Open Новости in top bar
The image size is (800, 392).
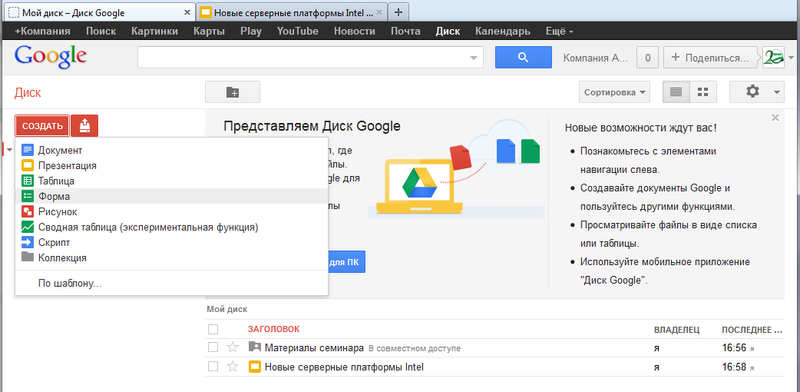(355, 31)
